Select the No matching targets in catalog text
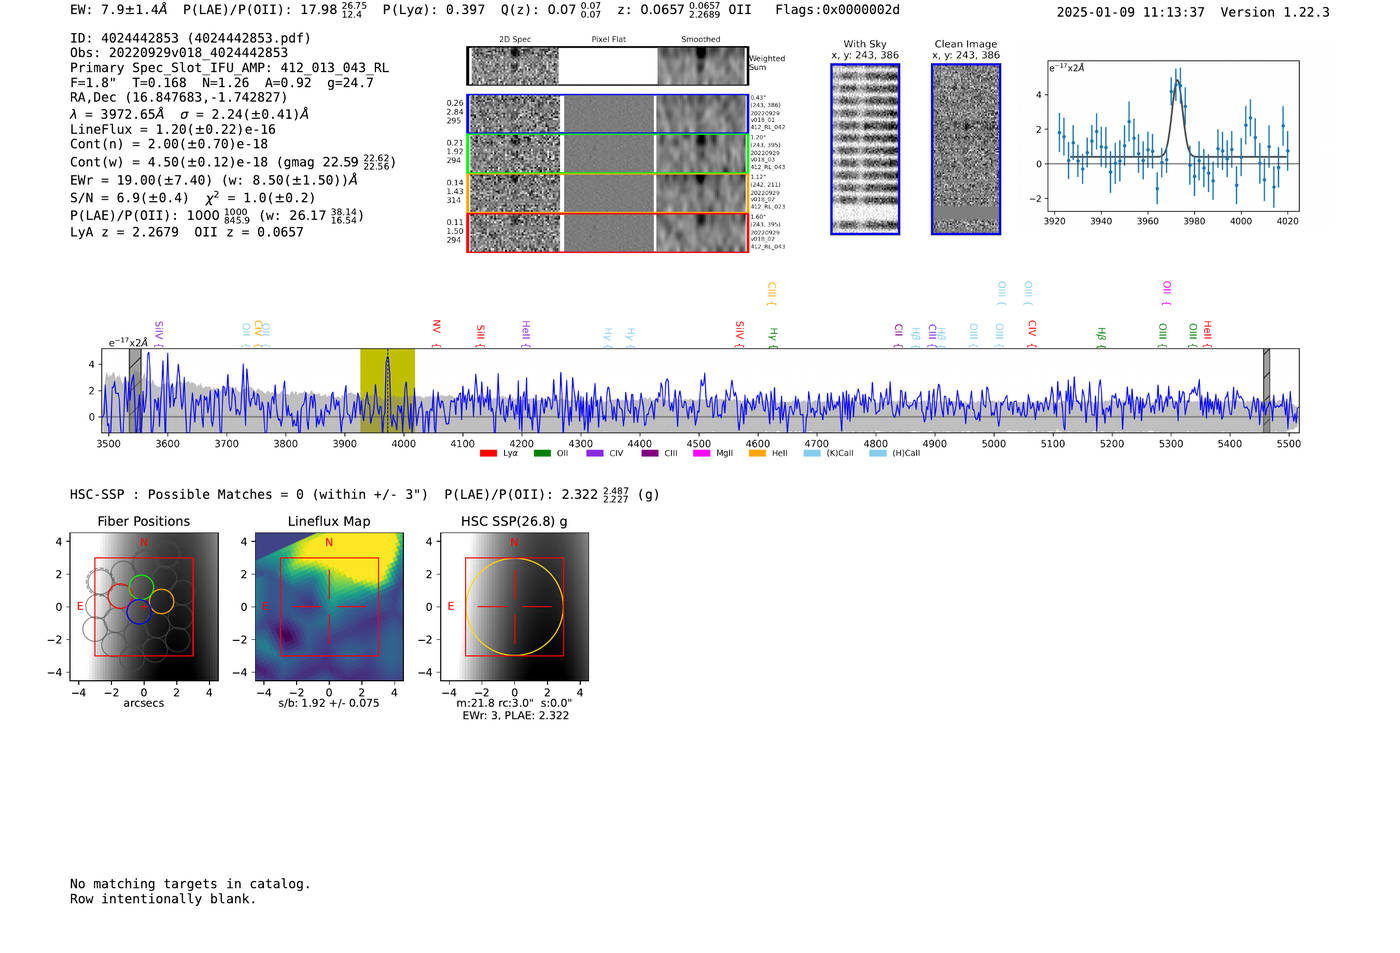The image size is (1400, 953). pos(190,884)
